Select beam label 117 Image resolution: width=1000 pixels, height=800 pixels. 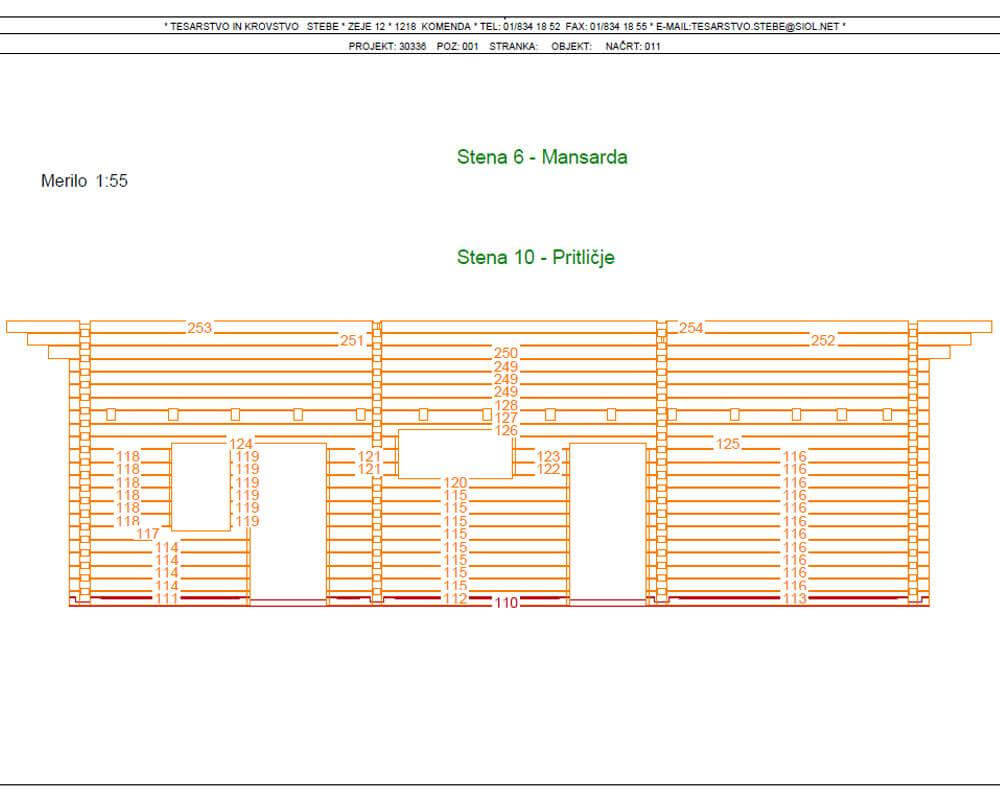pos(148,534)
